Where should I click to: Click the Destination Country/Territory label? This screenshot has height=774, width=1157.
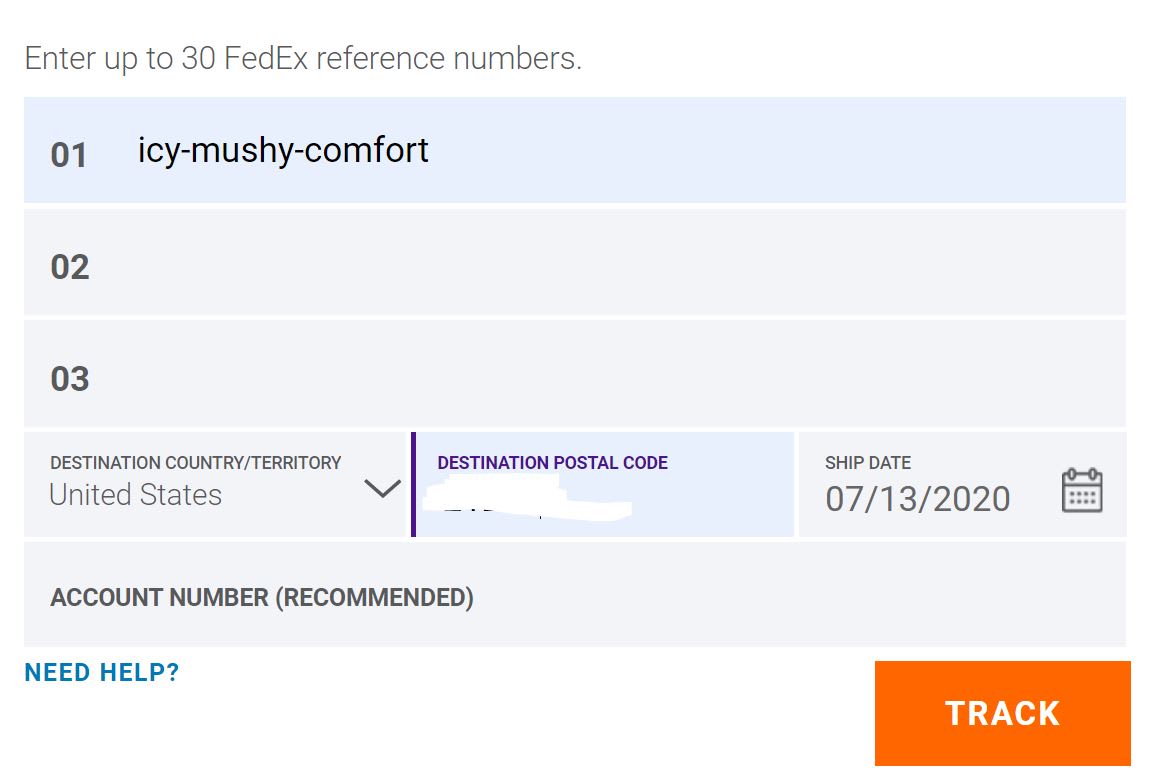[x=196, y=463]
